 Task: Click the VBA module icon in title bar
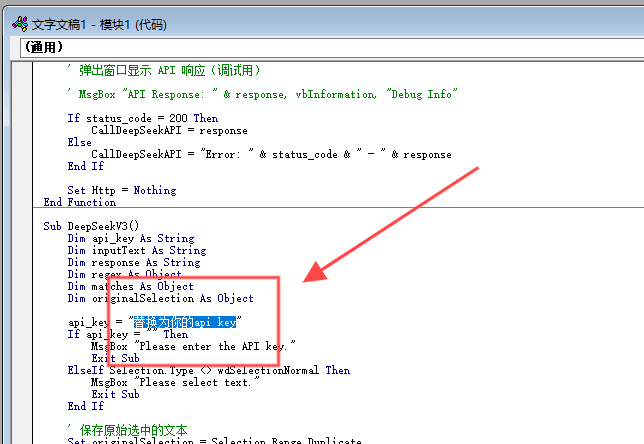[x=20, y=24]
